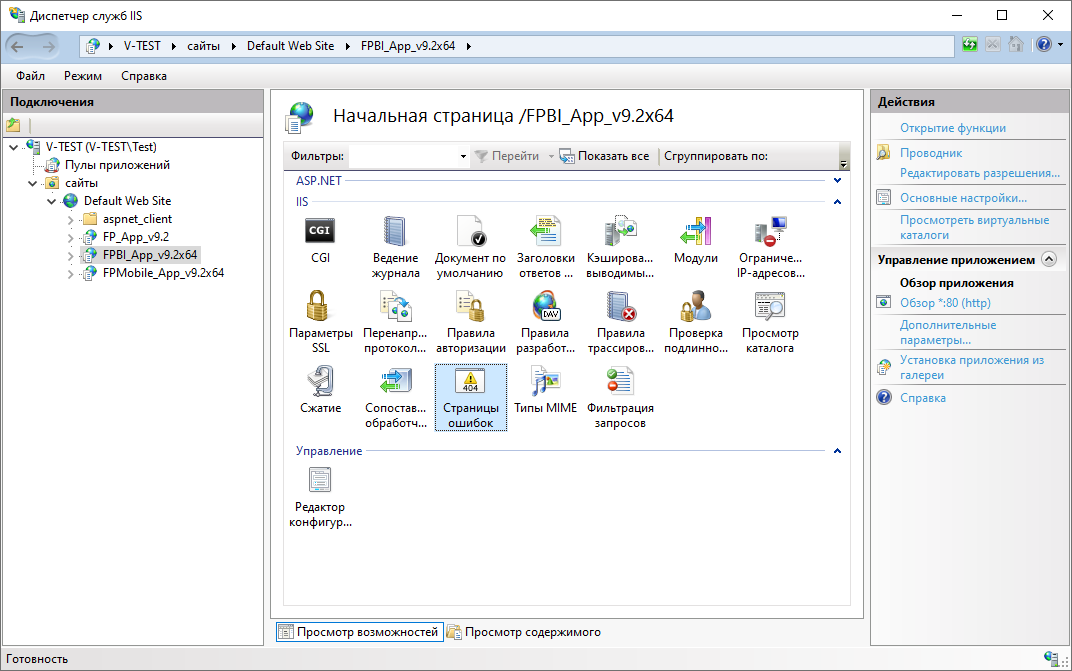Expand the FP_App_v9.2 tree node
This screenshot has width=1072, height=671.
pos(70,238)
